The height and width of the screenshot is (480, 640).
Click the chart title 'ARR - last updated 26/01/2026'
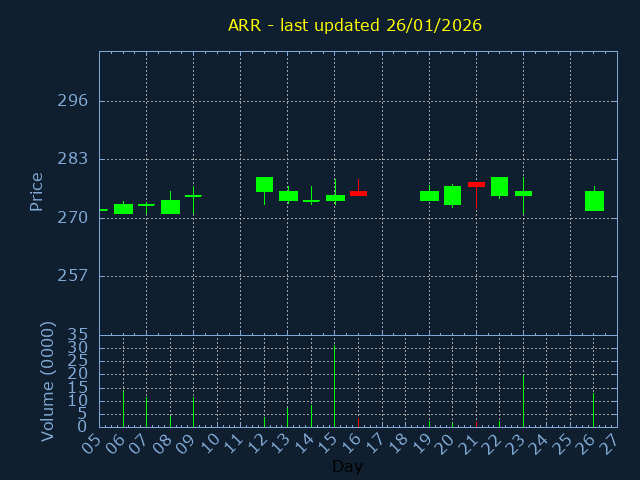(355, 26)
